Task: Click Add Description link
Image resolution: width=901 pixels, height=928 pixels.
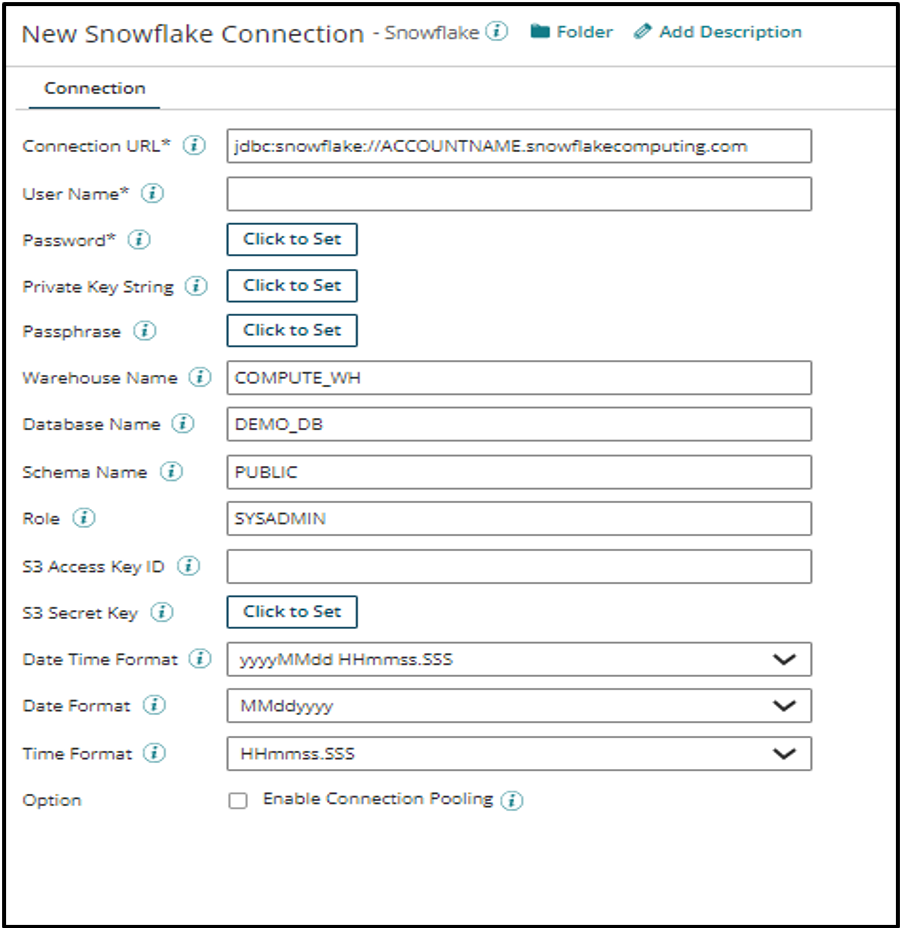Action: click(x=718, y=32)
